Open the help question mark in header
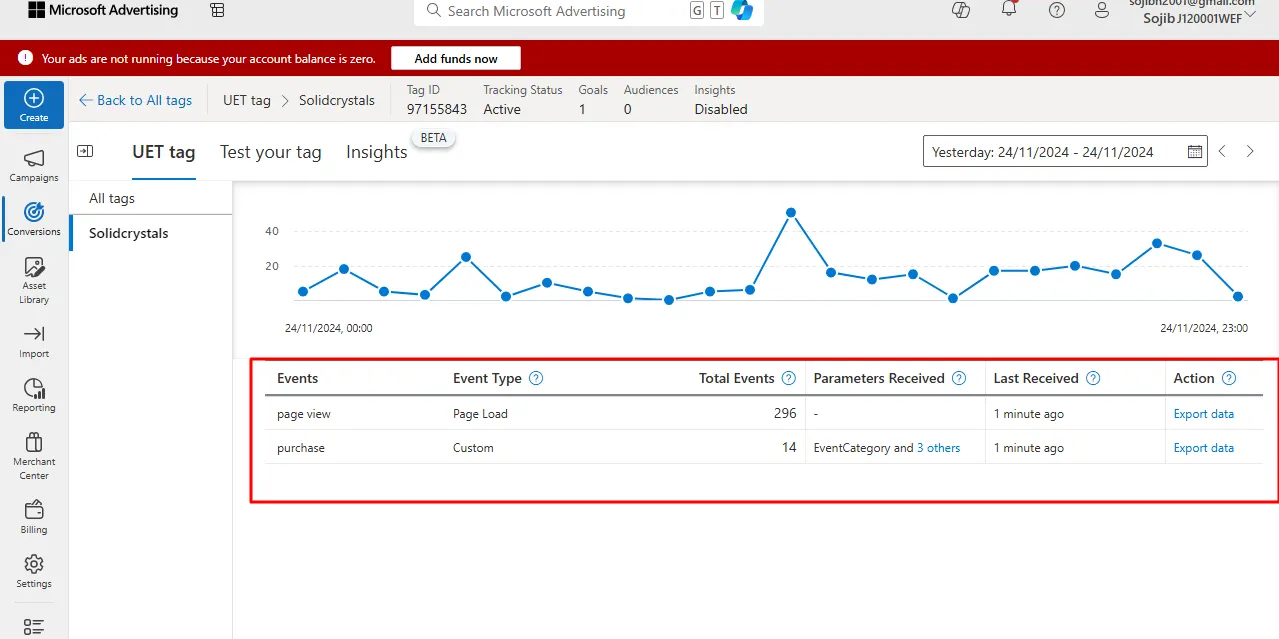The height and width of the screenshot is (639, 1279). (1057, 10)
